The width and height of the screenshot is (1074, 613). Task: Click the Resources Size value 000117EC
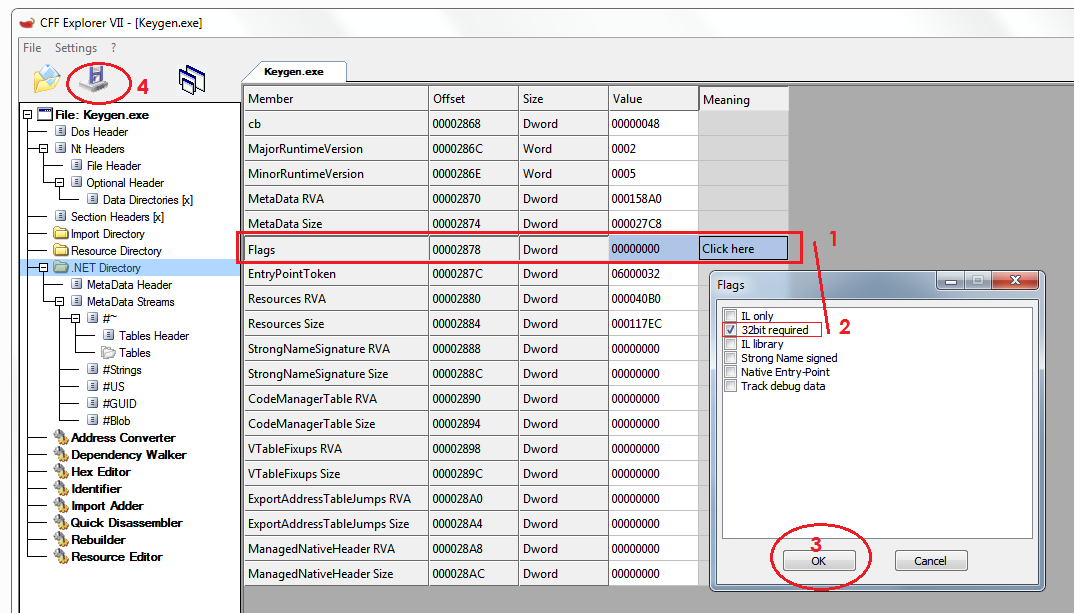[x=653, y=324]
